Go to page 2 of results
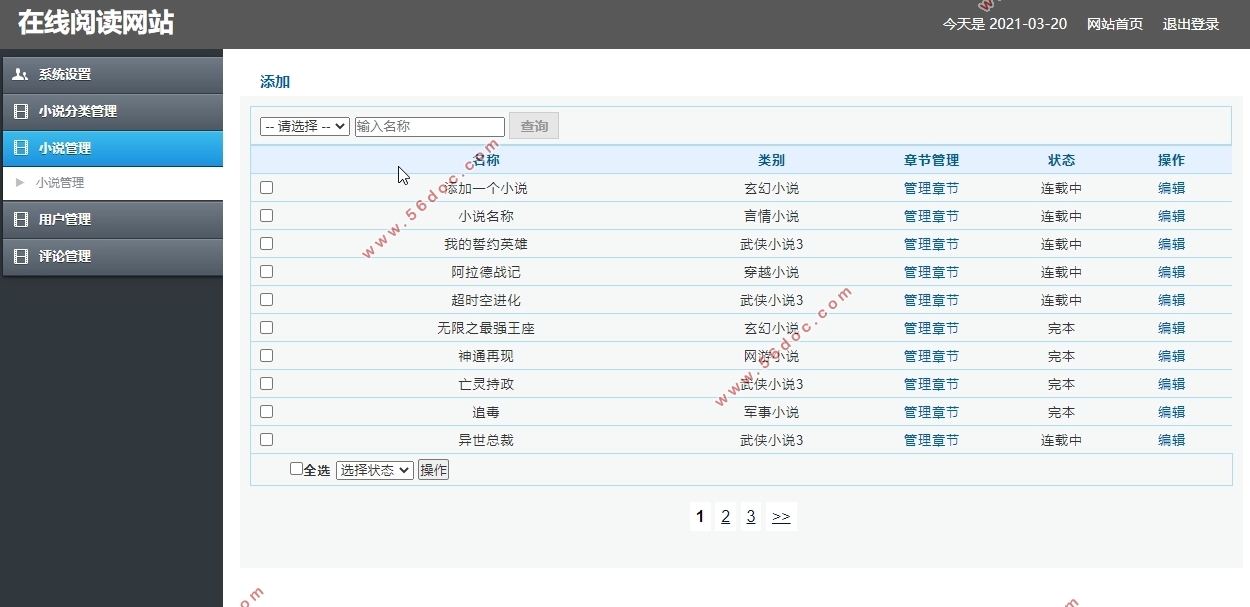The image size is (1250, 607). point(725,516)
